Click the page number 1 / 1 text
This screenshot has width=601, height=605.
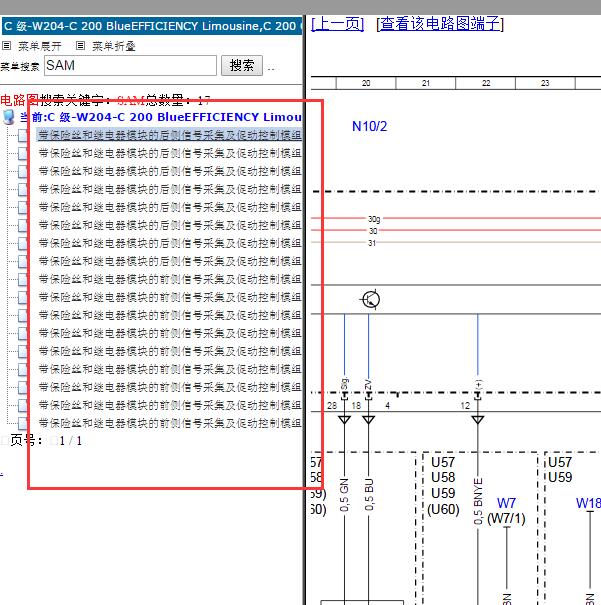[x=71, y=441]
